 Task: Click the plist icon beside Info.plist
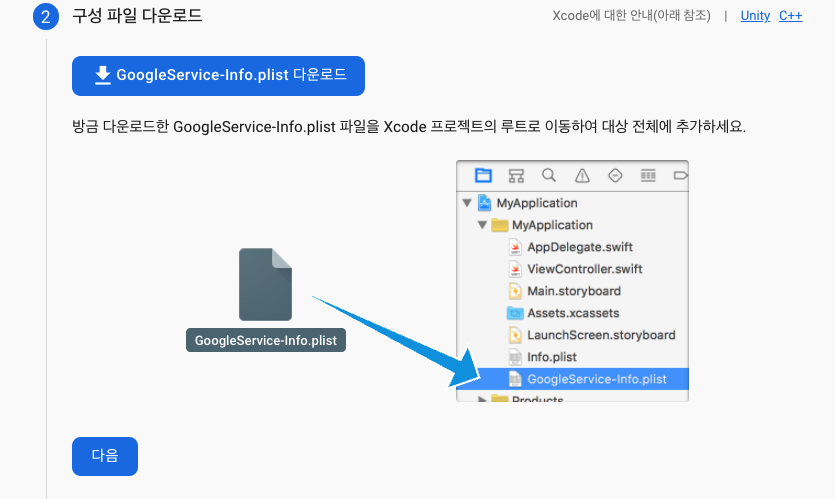tap(515, 357)
